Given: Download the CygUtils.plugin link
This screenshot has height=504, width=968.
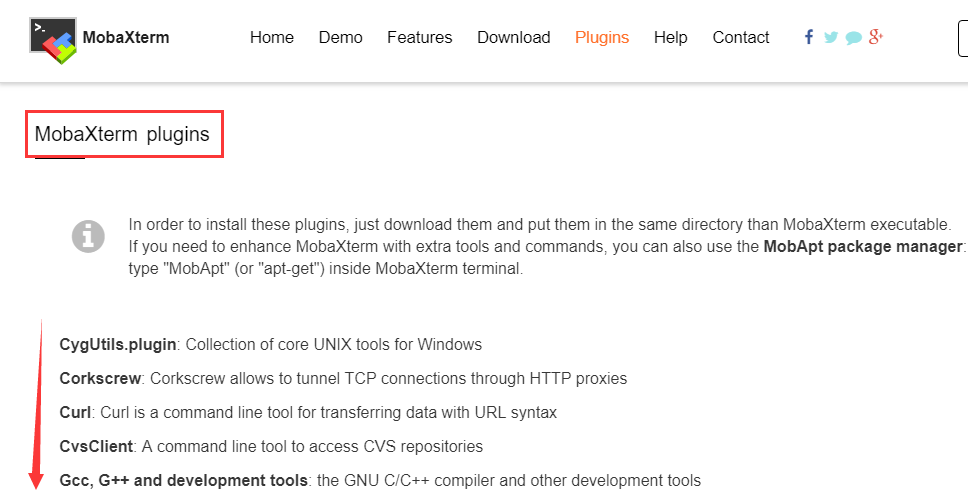Looking at the screenshot, I should coord(118,345).
